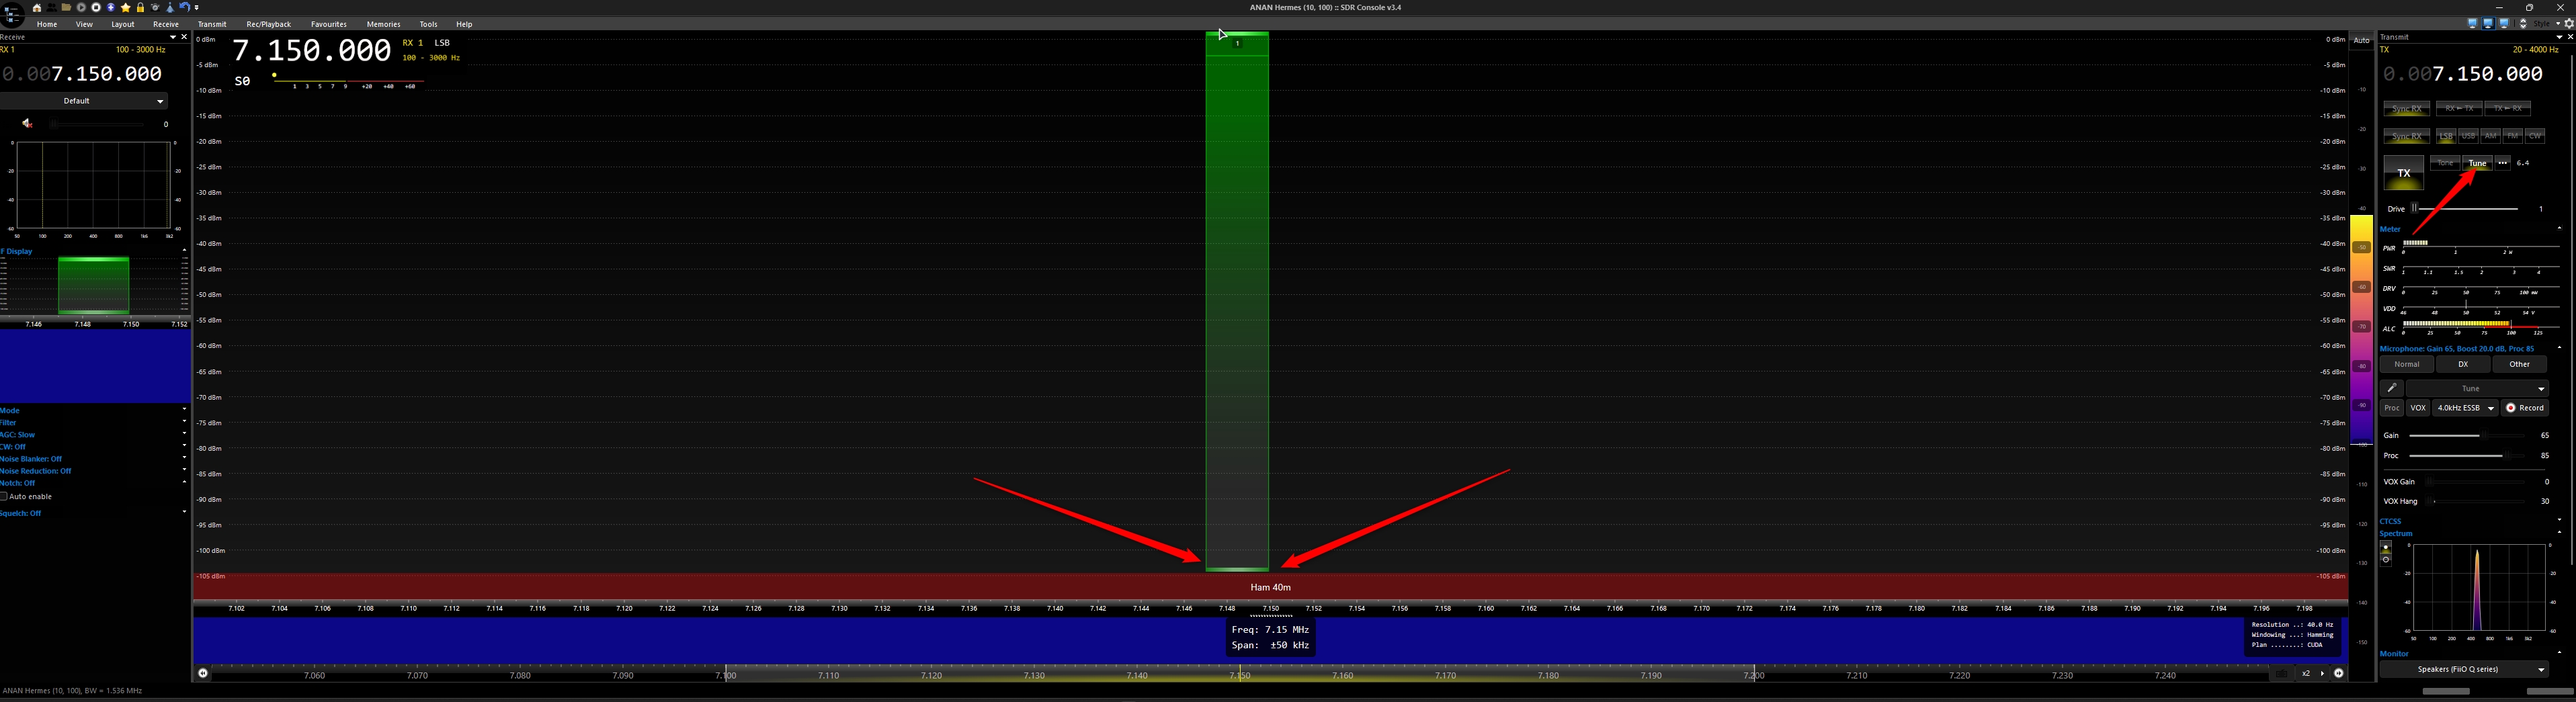Toggle the Tune button off
This screenshot has height=702, width=2576.
tap(2477, 163)
